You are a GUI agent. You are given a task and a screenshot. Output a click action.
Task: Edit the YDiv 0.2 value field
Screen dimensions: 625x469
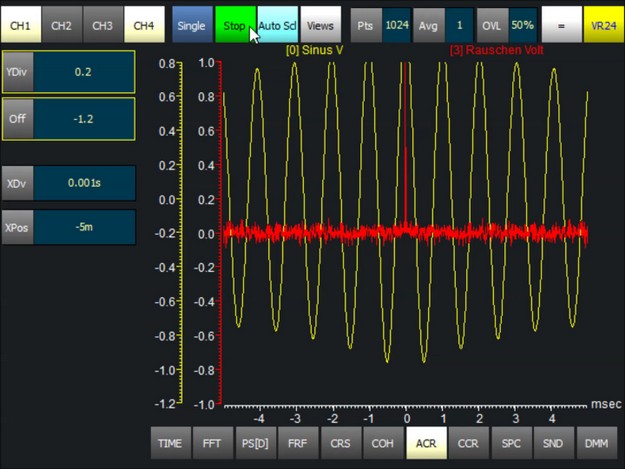[x=83, y=73]
